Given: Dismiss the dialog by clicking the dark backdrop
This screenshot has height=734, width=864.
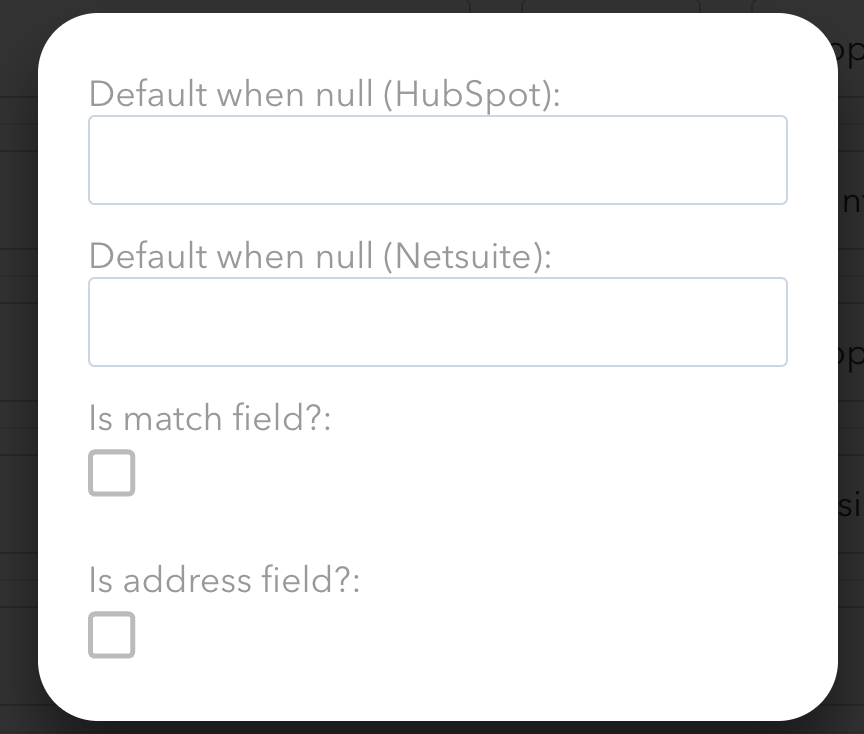Looking at the screenshot, I should point(18,400).
